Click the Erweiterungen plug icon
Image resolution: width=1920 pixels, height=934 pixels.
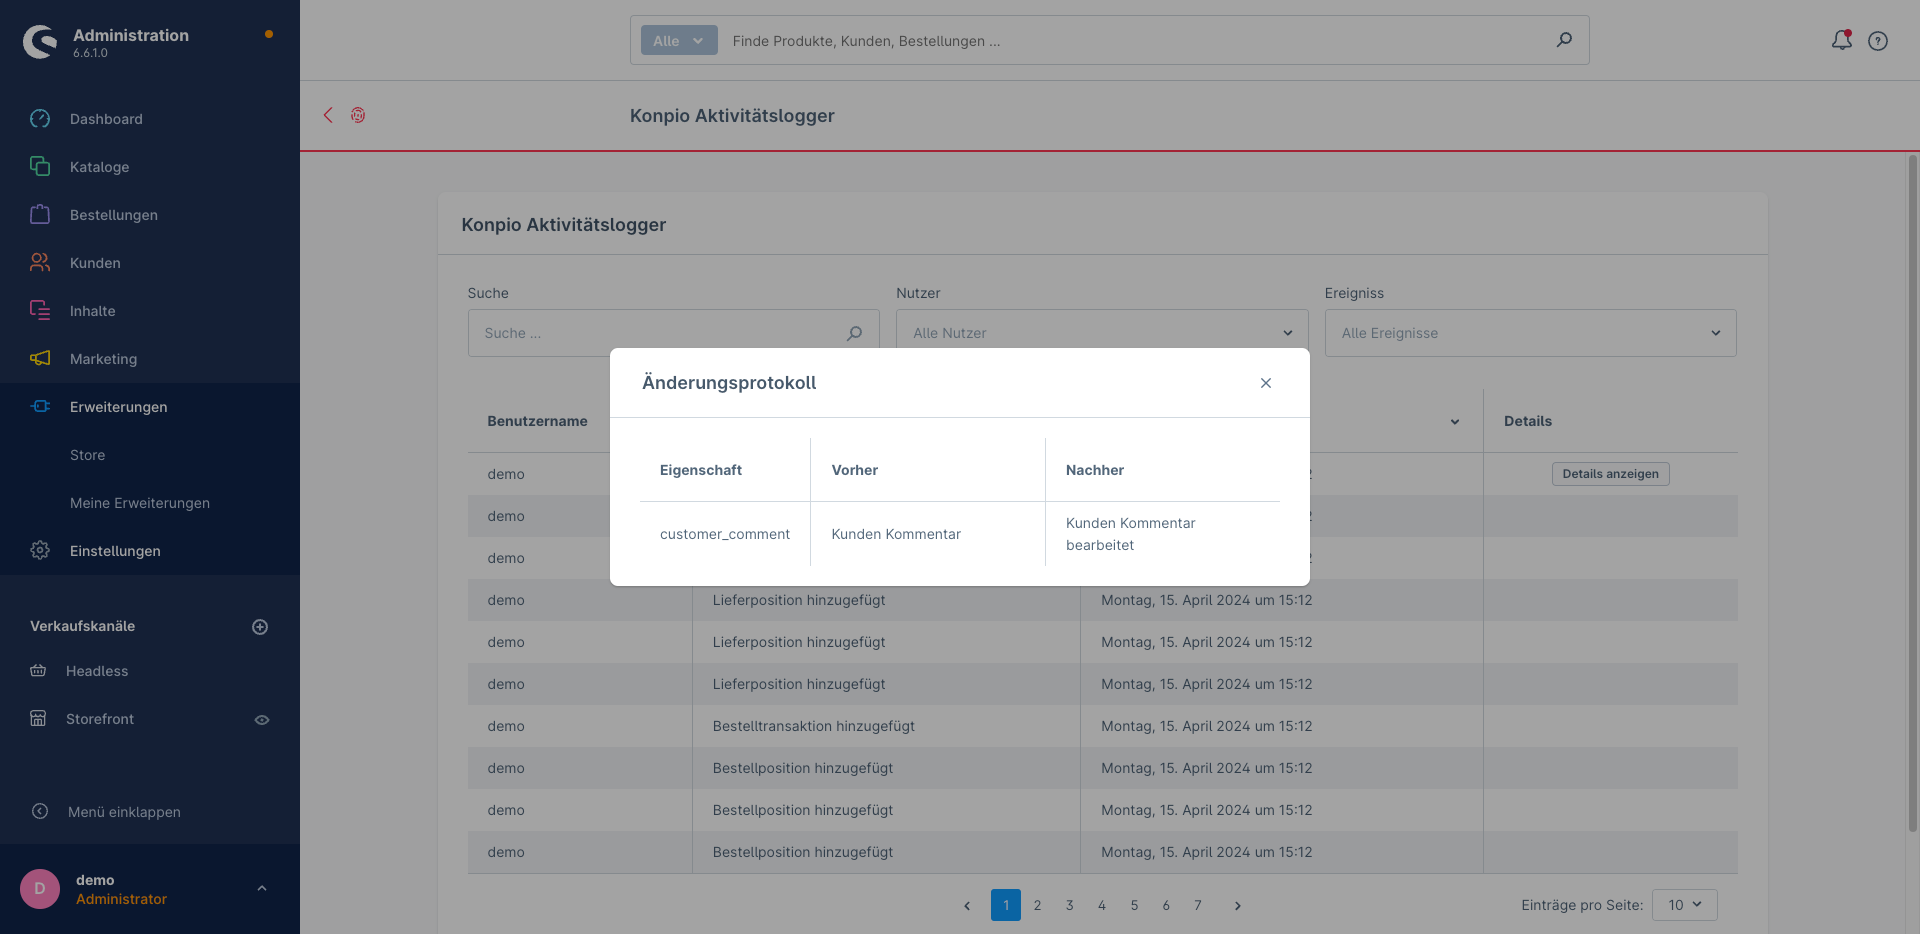tap(40, 407)
